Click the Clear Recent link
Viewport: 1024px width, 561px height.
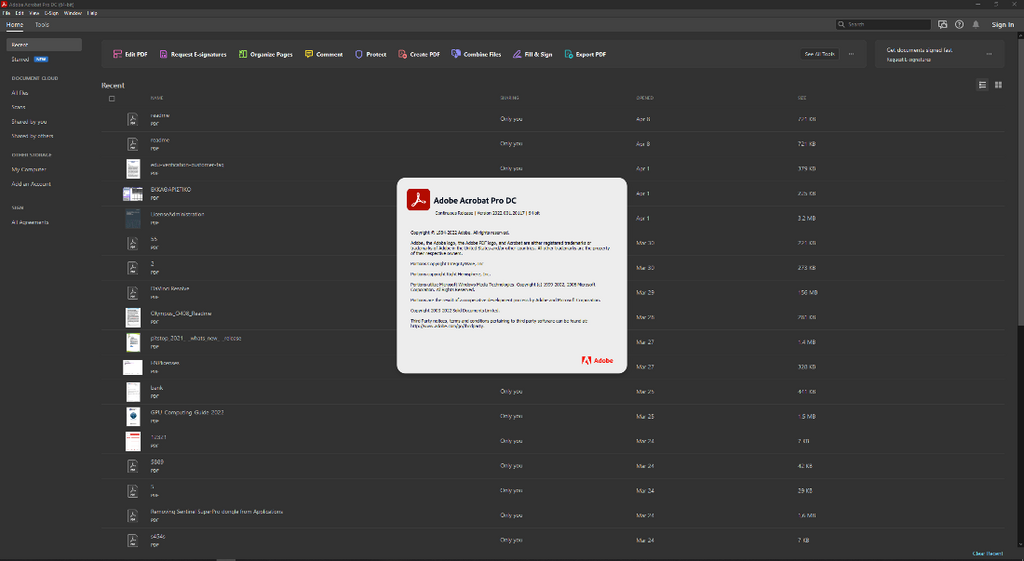[x=987, y=553]
